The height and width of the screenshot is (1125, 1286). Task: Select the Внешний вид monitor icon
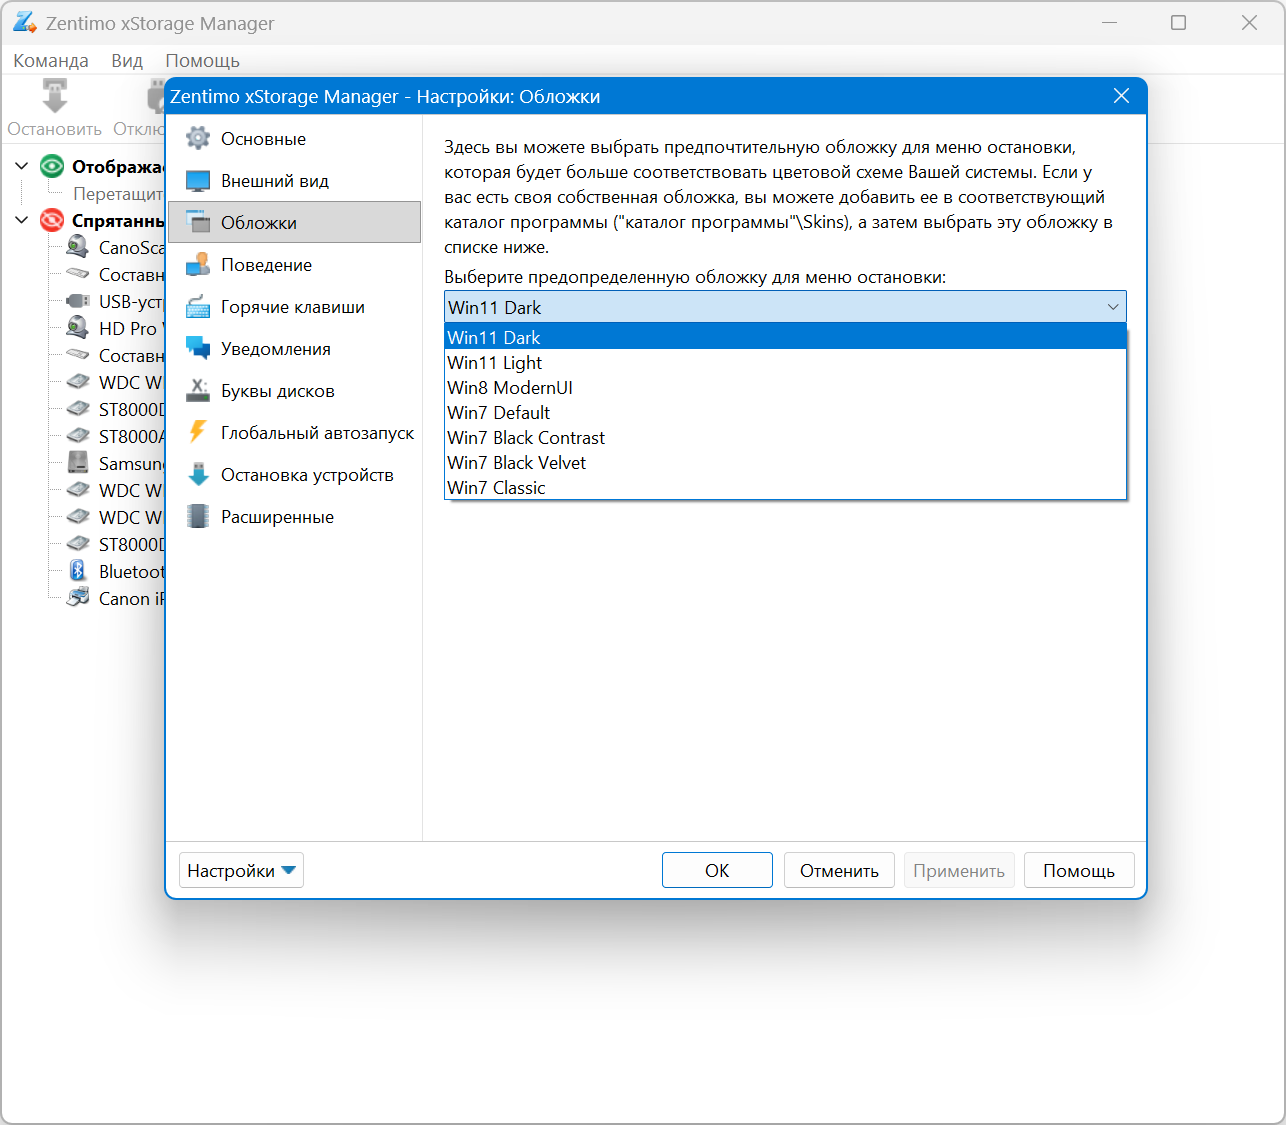[198, 181]
